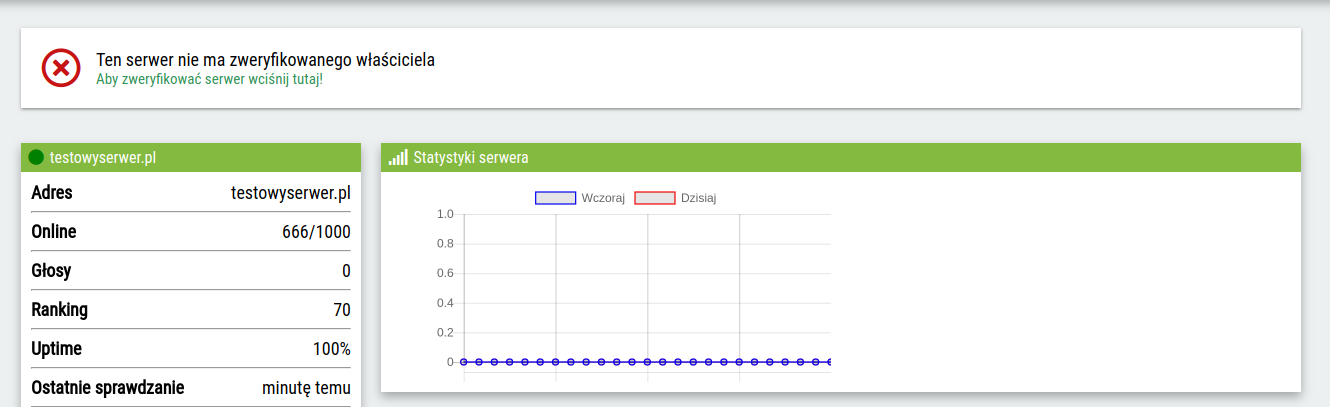Click the red X error icon

[60, 68]
